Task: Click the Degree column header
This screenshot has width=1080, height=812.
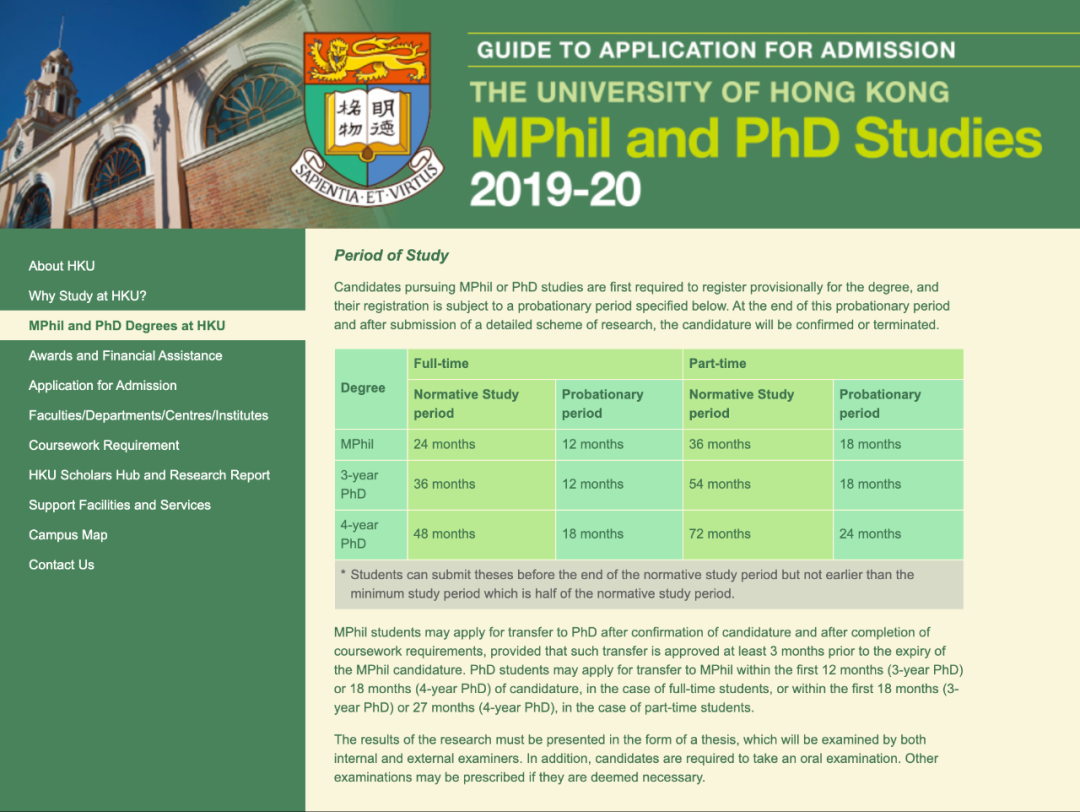Action: (371, 388)
